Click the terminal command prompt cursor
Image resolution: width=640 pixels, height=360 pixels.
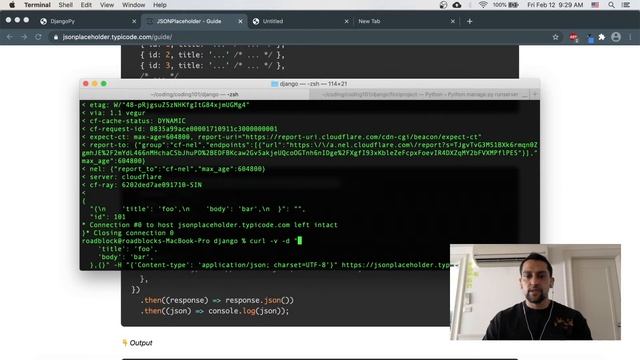tap(300, 241)
